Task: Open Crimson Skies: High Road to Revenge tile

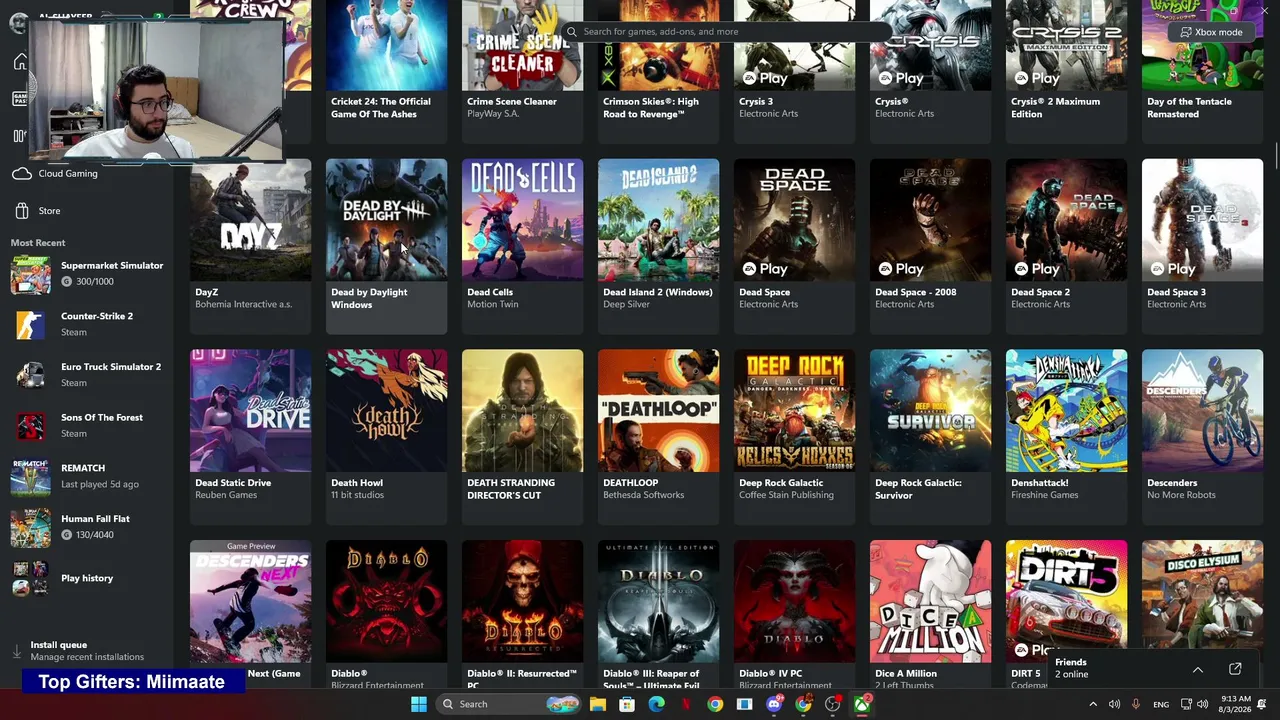Action: [x=658, y=70]
